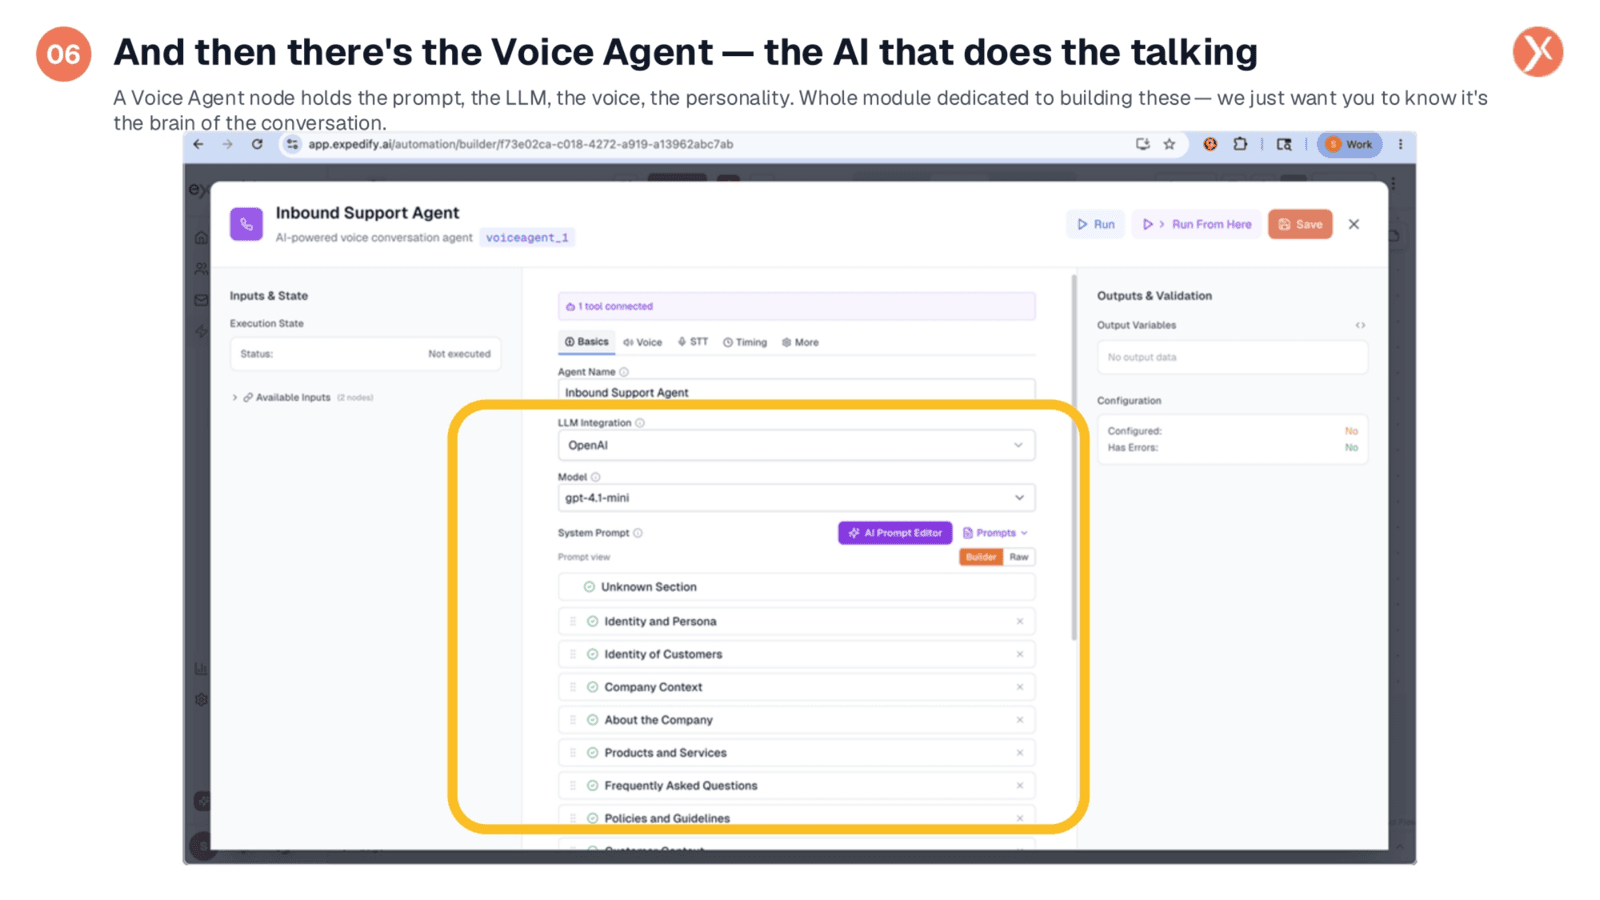This screenshot has width=1600, height=900.
Task: Expand the Unknown Section row
Action: coord(796,587)
